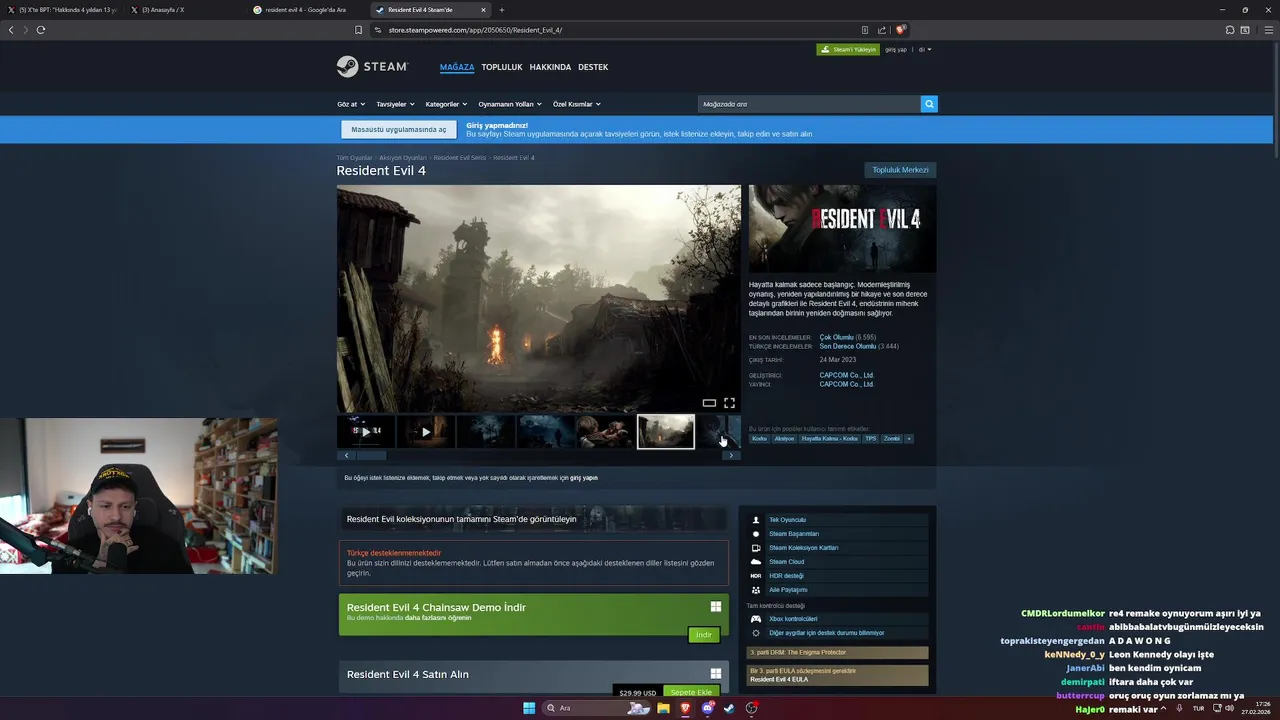Screen dimensions: 1280x720
Task: Click the Çok Olumlu reviews link
Action: pos(837,337)
